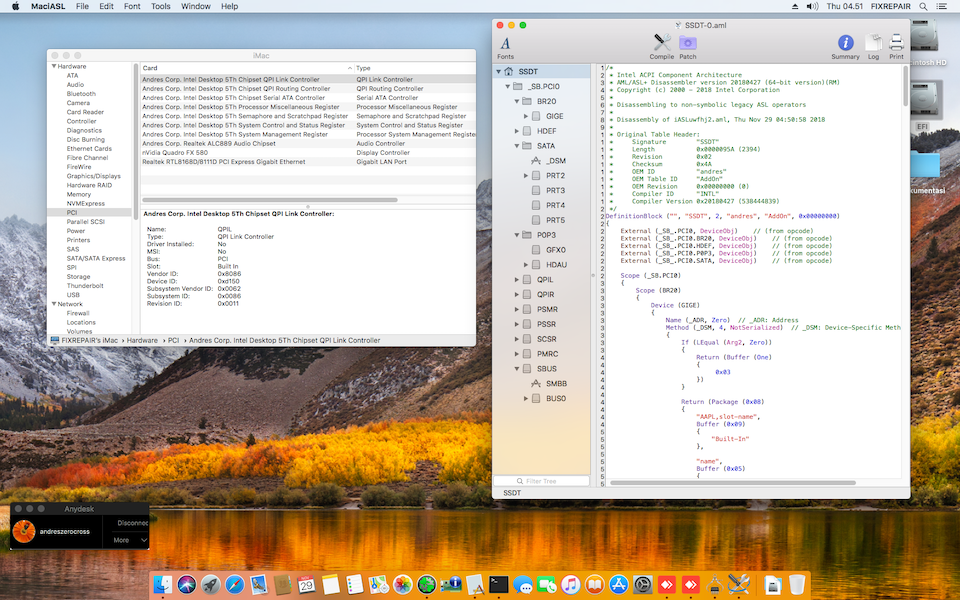Show the Summary info panel

point(845,45)
